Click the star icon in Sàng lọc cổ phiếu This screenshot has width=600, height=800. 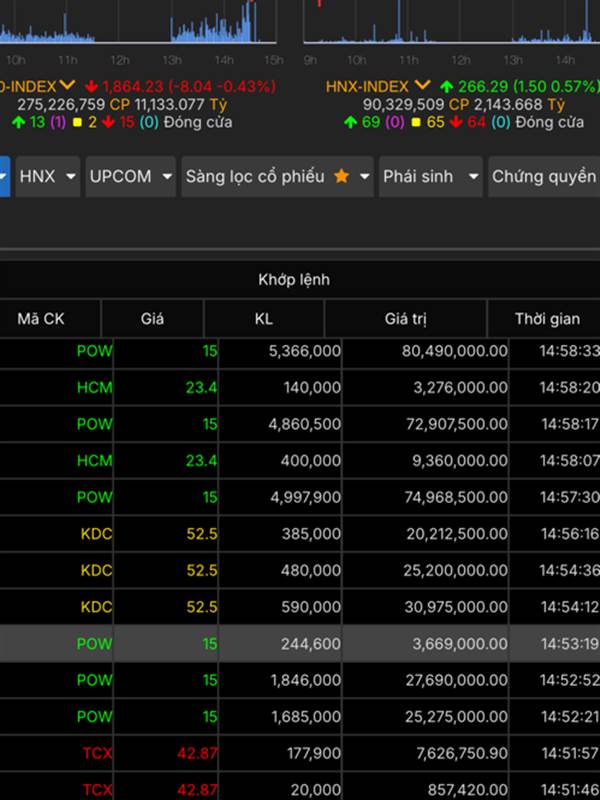(x=341, y=176)
